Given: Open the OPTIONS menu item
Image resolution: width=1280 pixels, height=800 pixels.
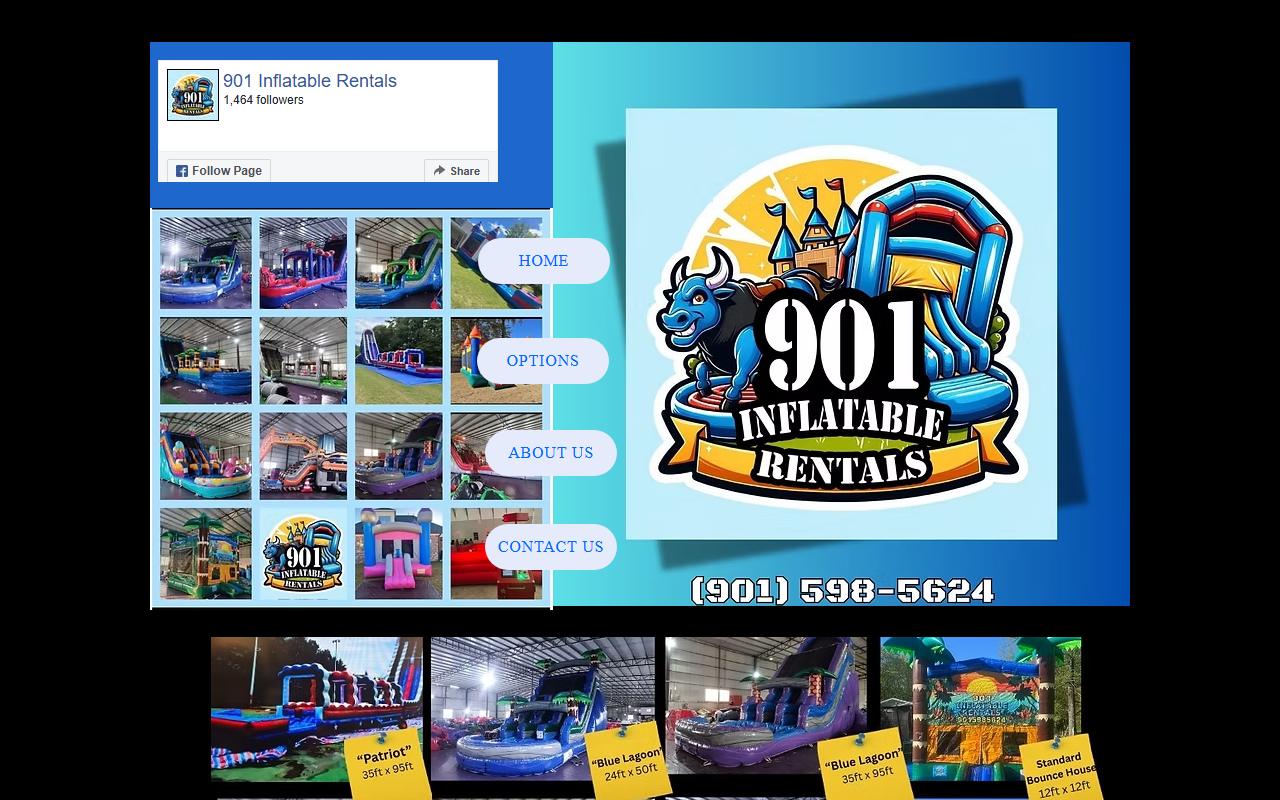Looking at the screenshot, I should 543,361.
